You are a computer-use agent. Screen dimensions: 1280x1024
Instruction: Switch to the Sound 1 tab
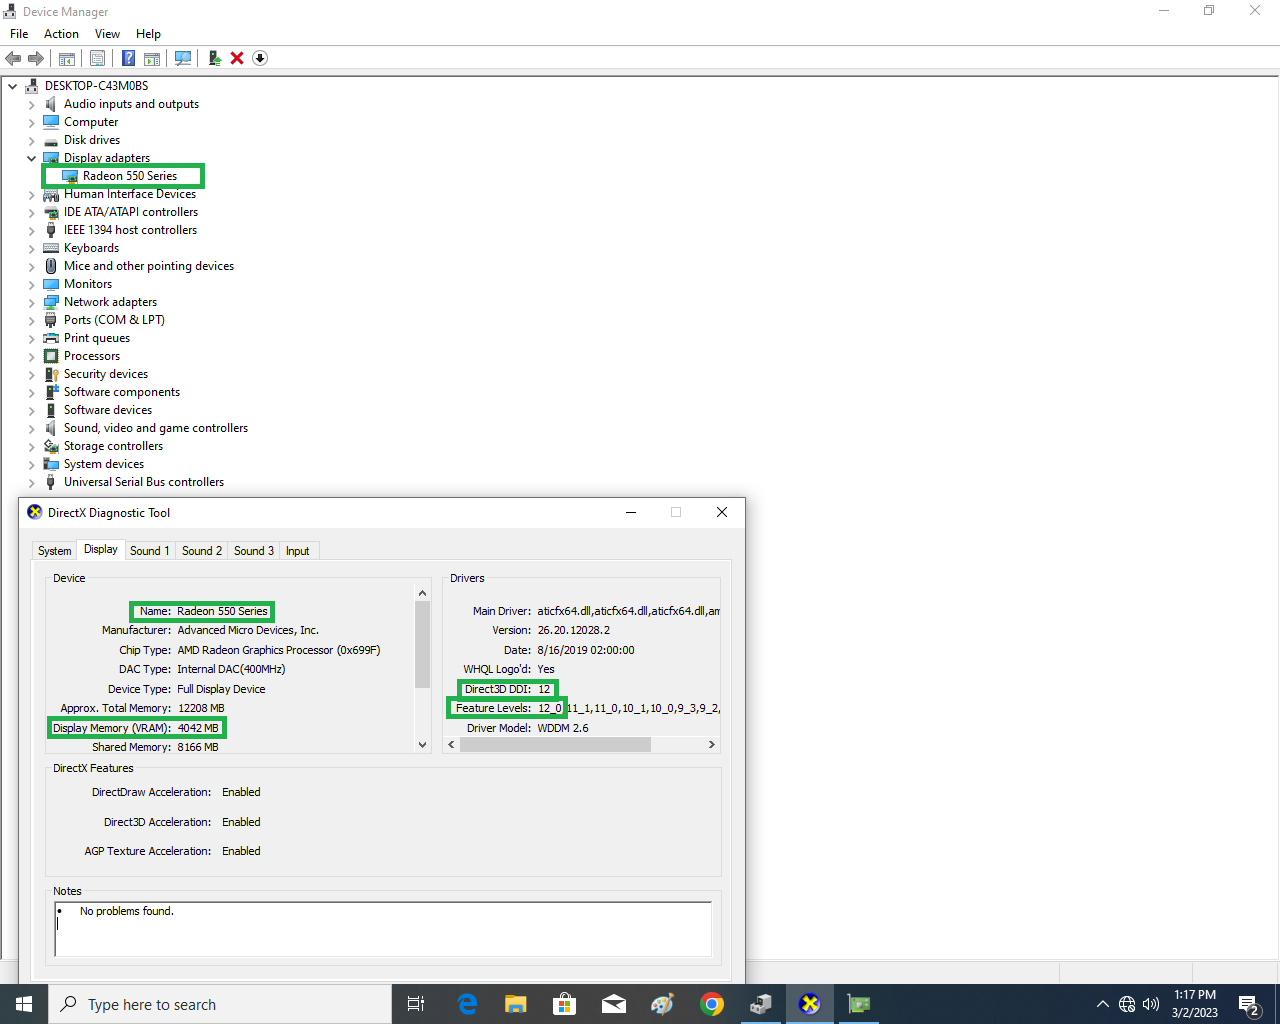(149, 551)
